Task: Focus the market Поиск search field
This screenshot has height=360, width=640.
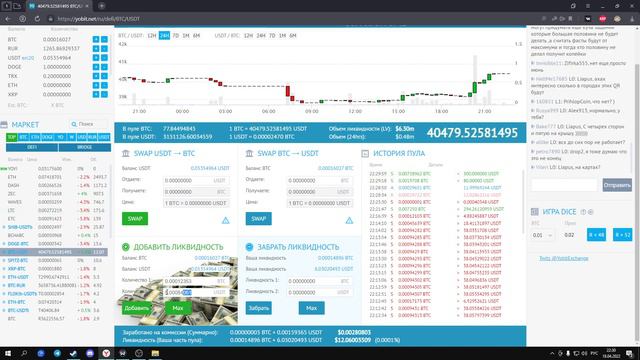Action: (89, 124)
